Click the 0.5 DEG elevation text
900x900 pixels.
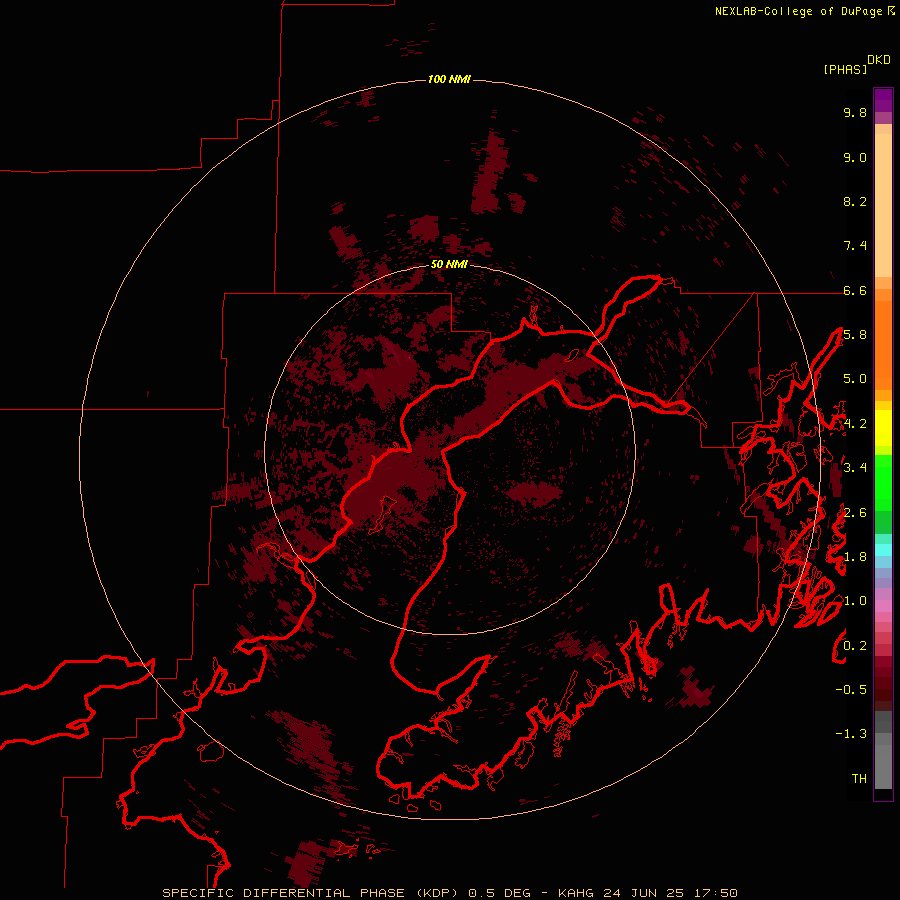[x=499, y=893]
